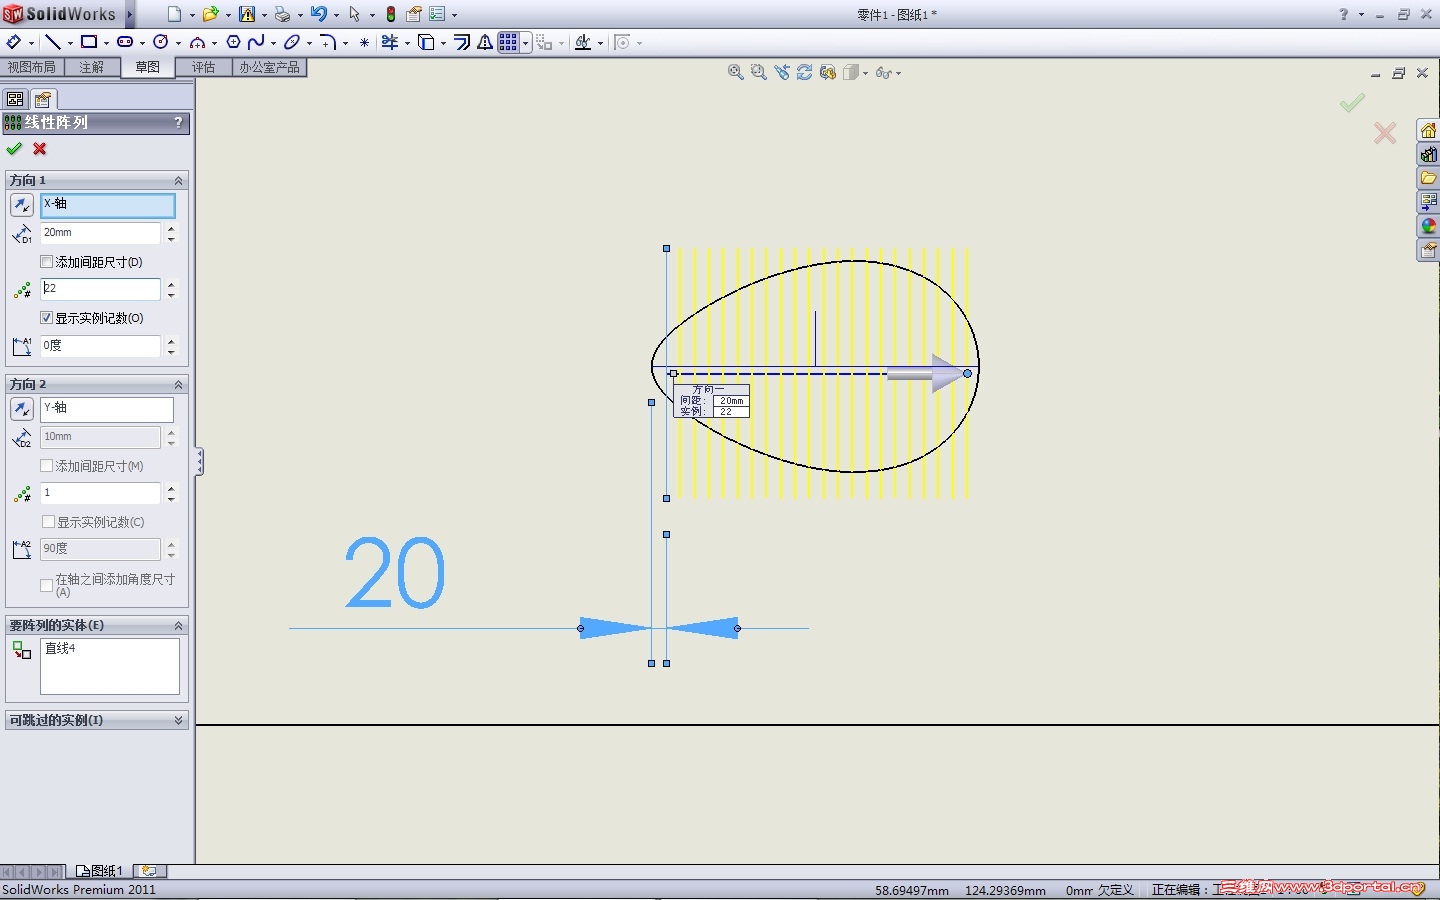Select the Rectangle sketch tool
Screen dimensions: 1440x900
point(89,42)
